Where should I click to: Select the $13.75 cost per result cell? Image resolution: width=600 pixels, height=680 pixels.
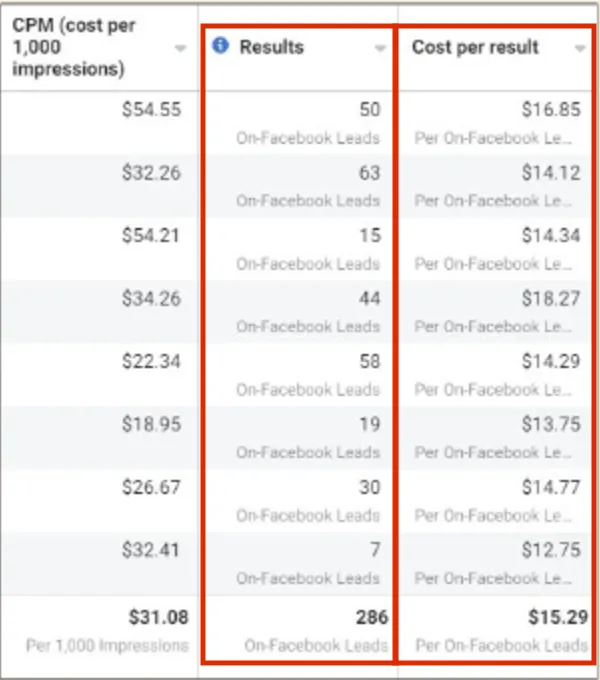point(550,424)
